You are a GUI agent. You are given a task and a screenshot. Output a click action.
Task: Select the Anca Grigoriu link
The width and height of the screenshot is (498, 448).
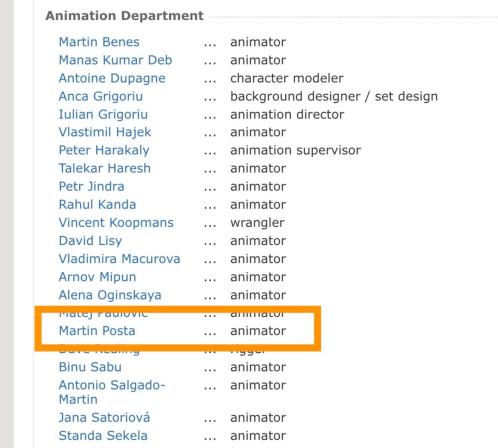point(101,96)
